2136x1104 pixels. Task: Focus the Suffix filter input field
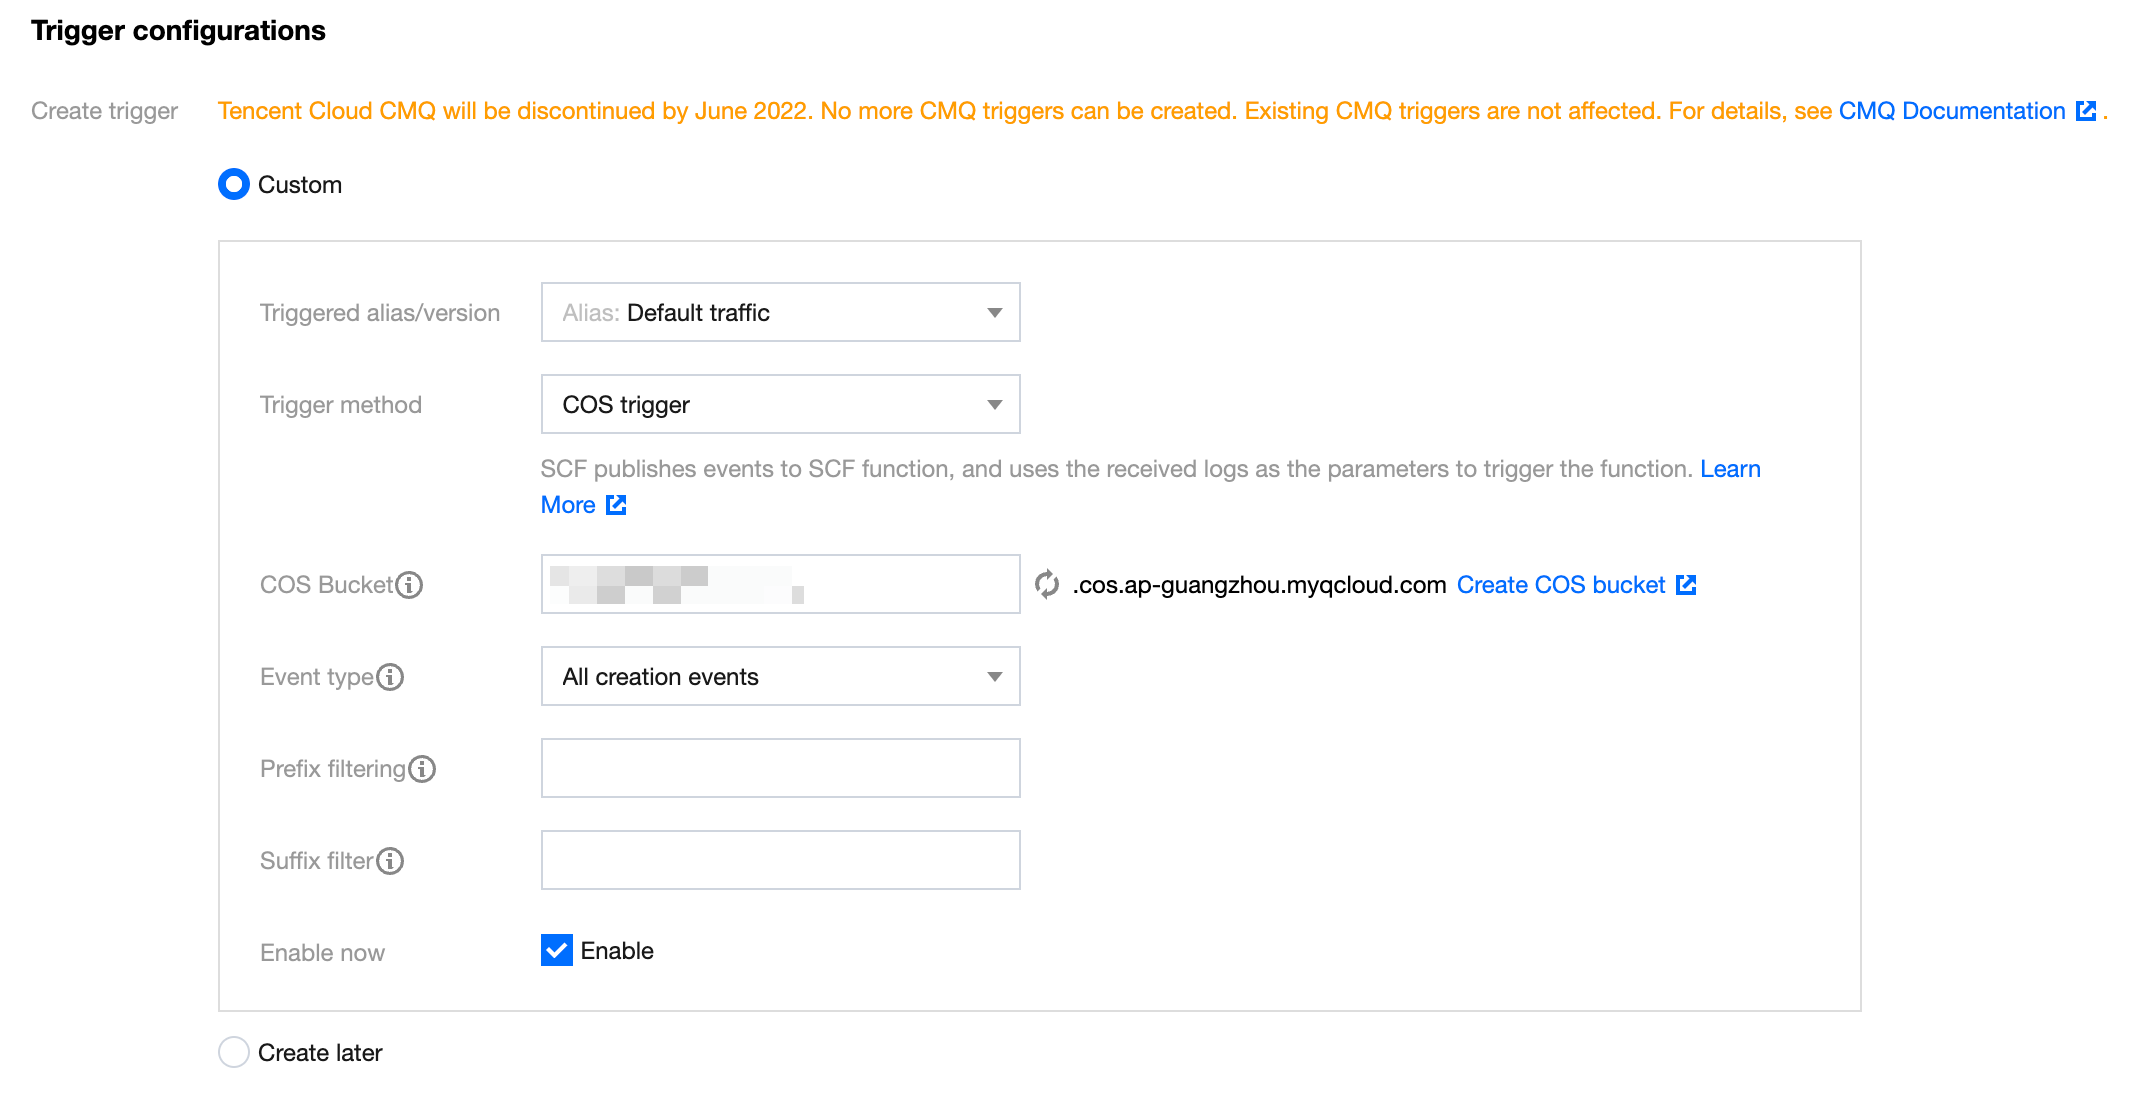click(780, 861)
